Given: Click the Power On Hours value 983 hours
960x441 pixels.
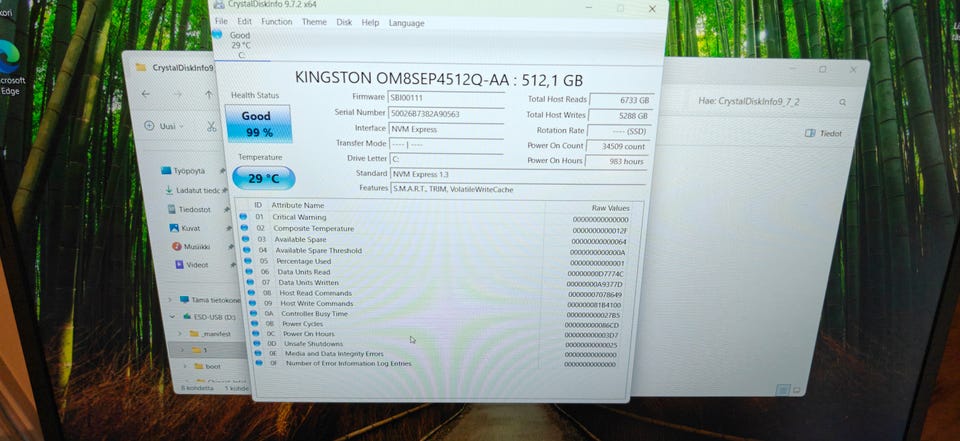Looking at the screenshot, I should (x=616, y=162).
